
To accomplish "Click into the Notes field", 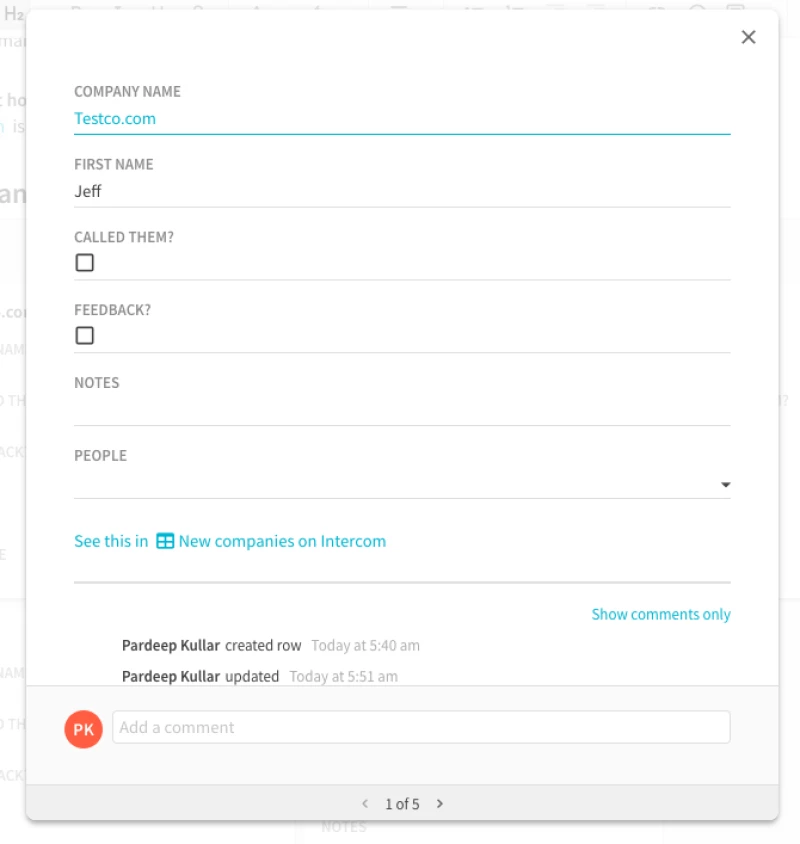I will (400, 409).
